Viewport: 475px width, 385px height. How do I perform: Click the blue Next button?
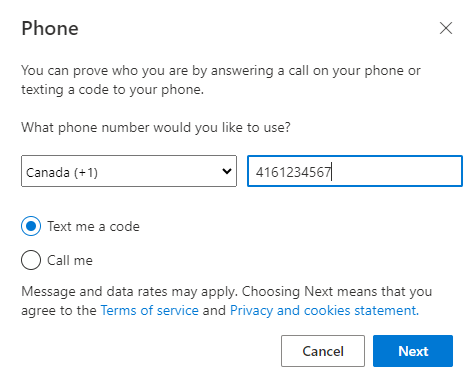(x=413, y=351)
